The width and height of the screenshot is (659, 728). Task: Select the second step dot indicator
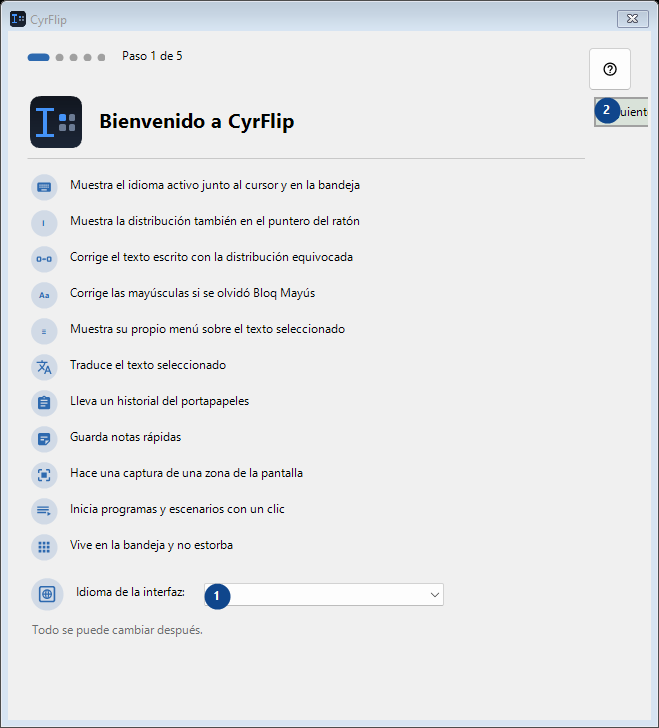pos(59,58)
